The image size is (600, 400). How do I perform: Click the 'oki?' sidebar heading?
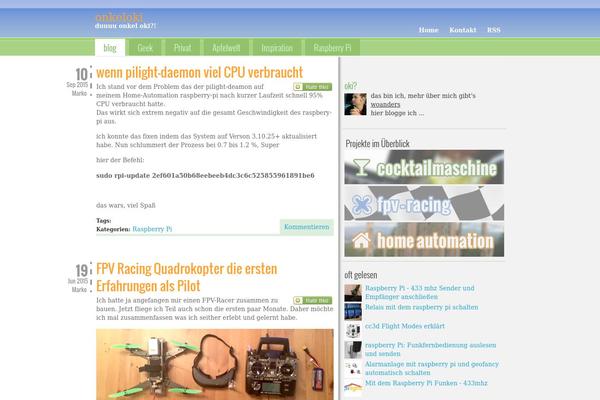[351, 86]
